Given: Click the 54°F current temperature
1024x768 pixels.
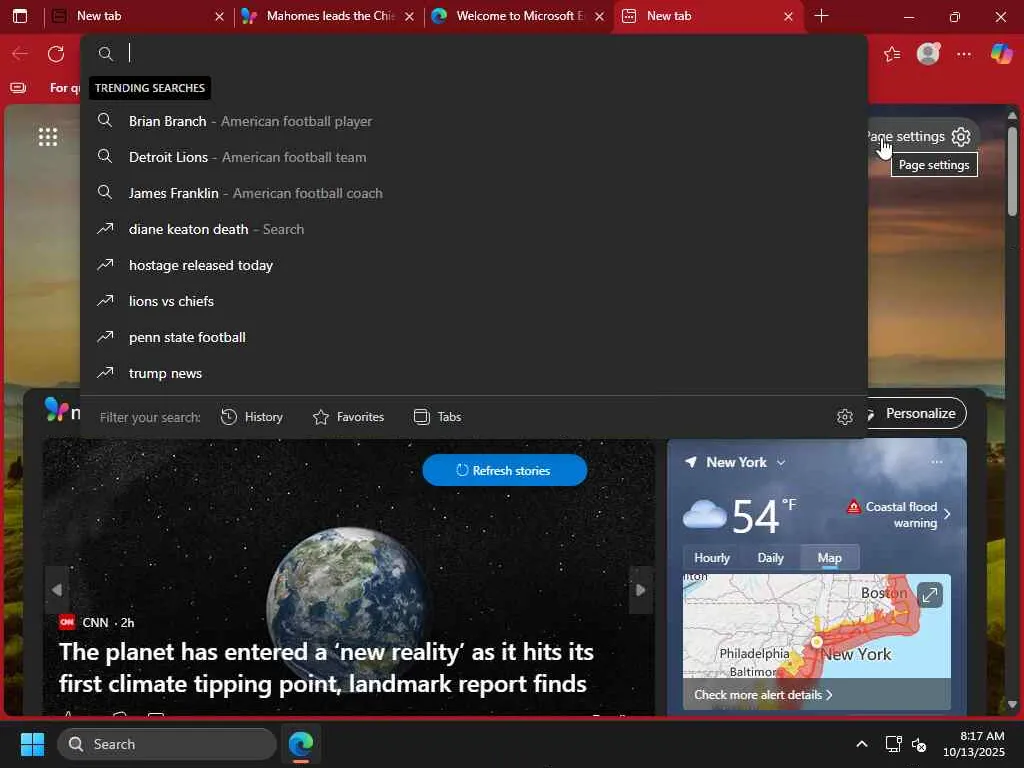Looking at the screenshot, I should [763, 516].
